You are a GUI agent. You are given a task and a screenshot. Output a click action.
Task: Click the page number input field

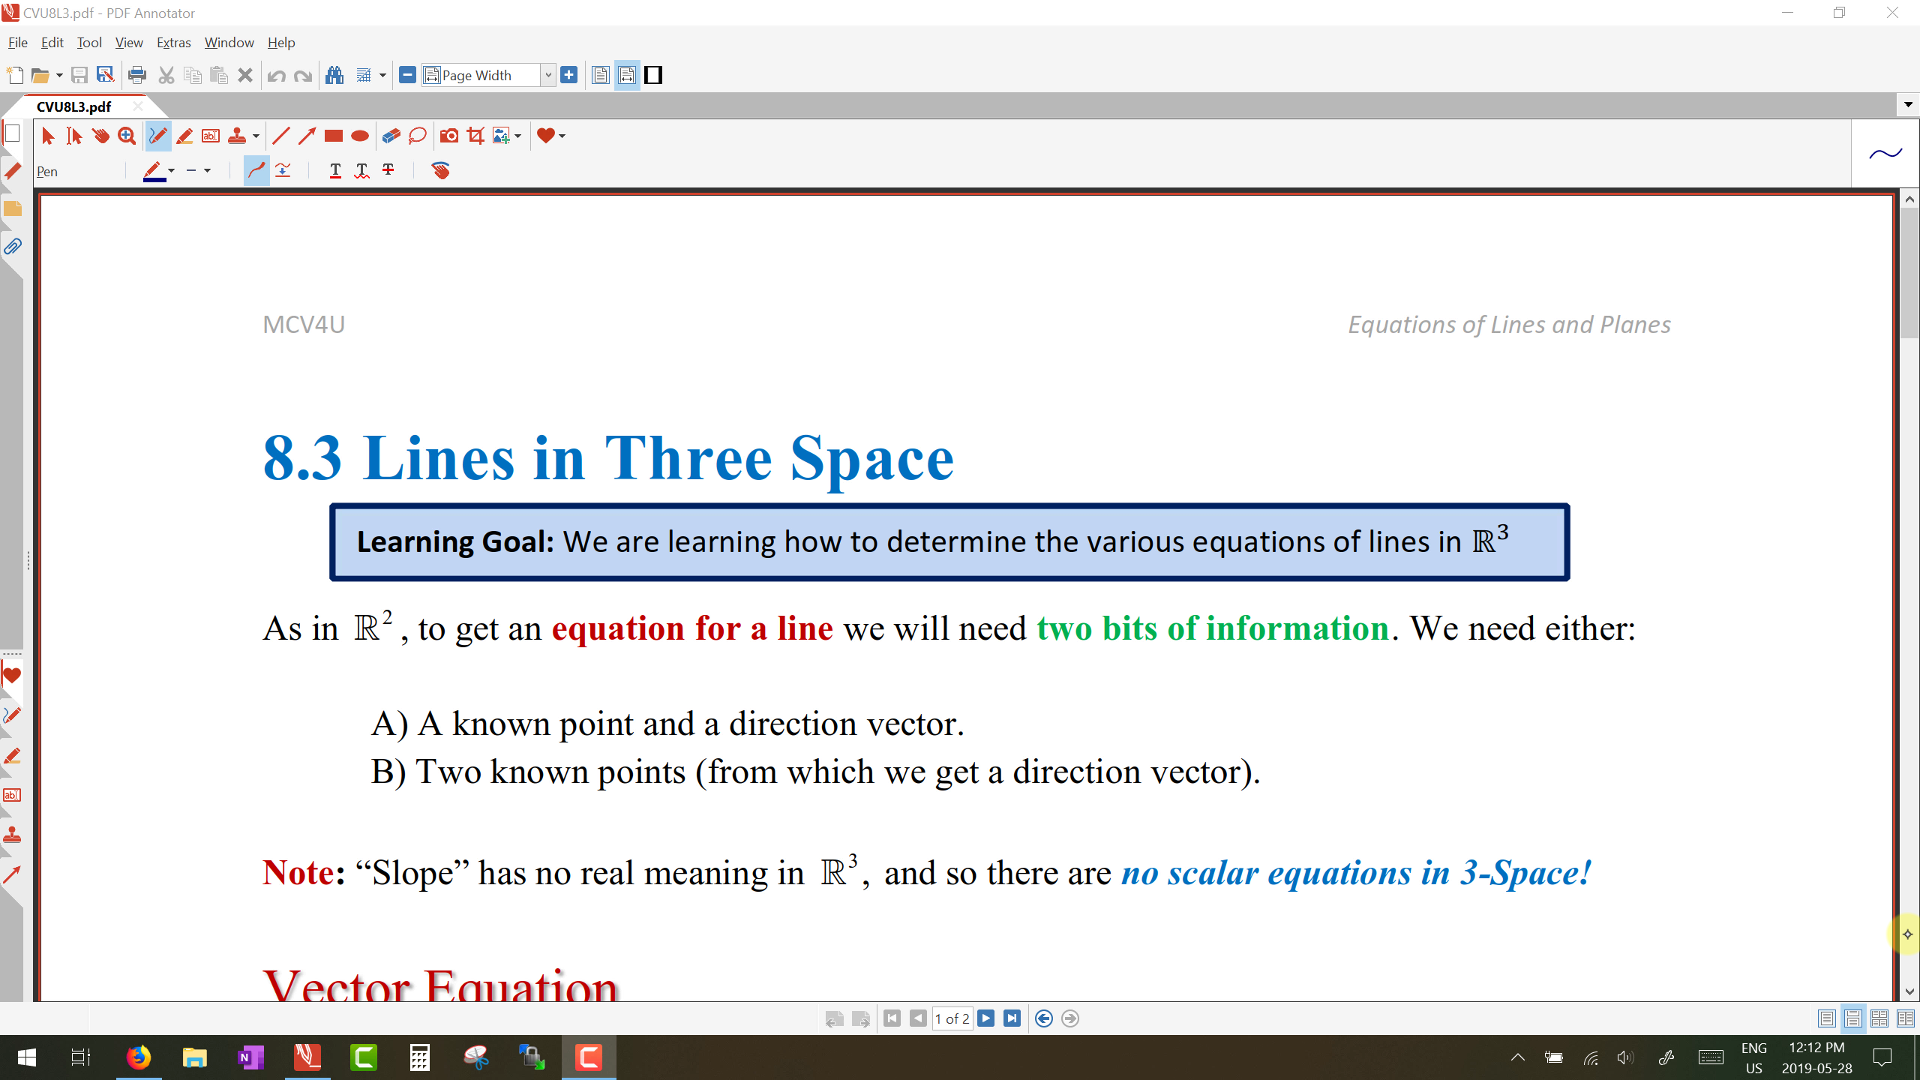(951, 1018)
